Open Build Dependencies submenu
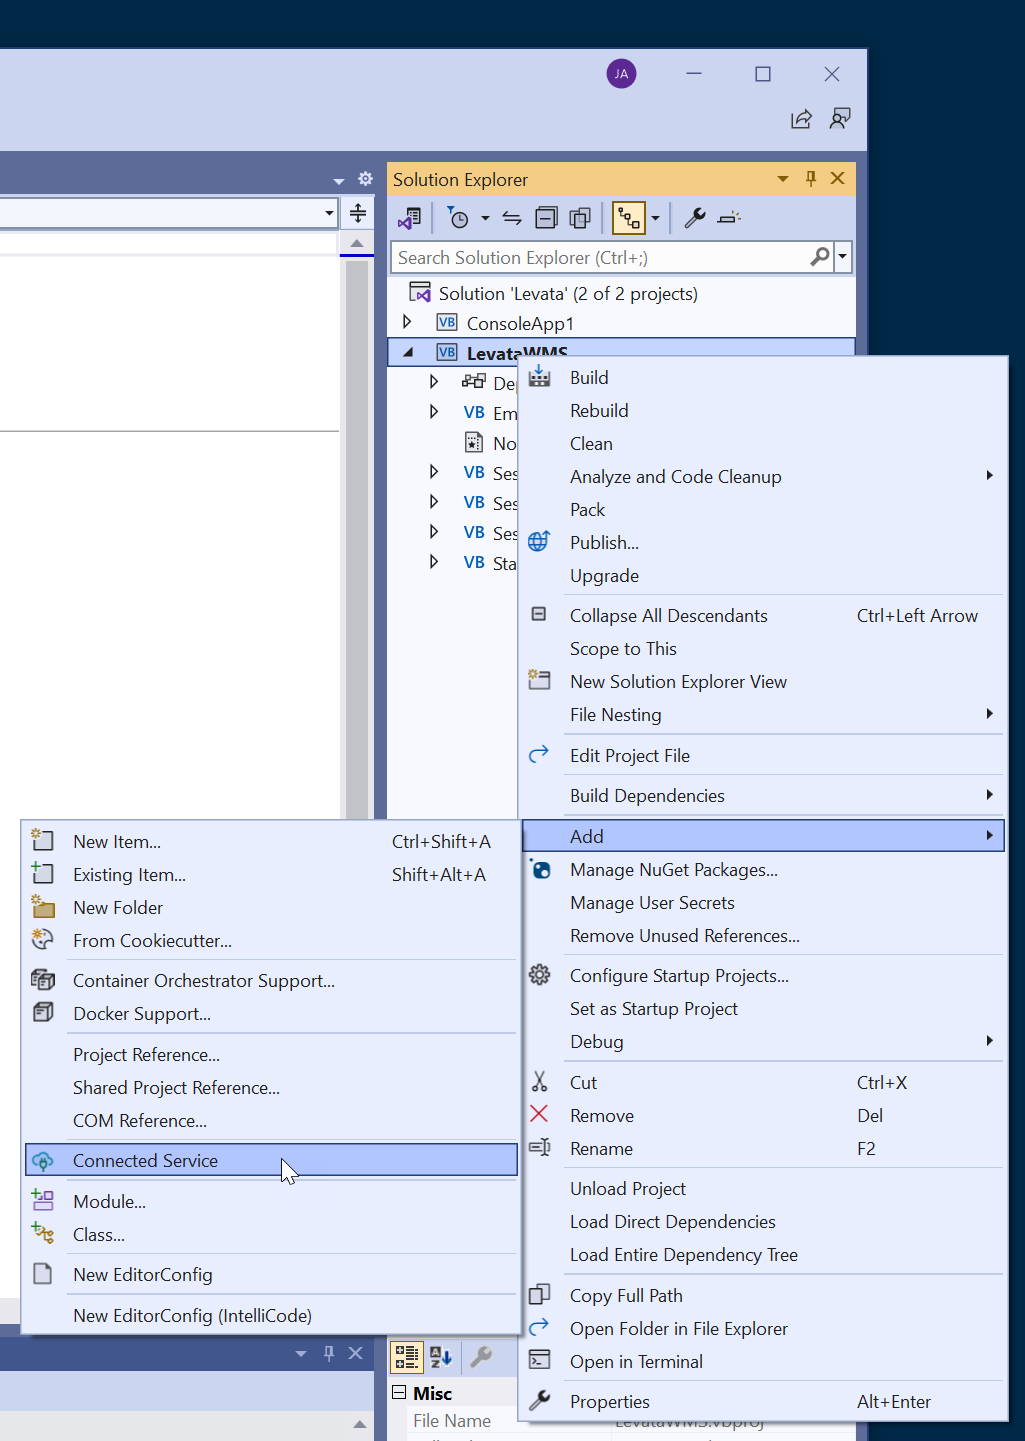 (763, 795)
